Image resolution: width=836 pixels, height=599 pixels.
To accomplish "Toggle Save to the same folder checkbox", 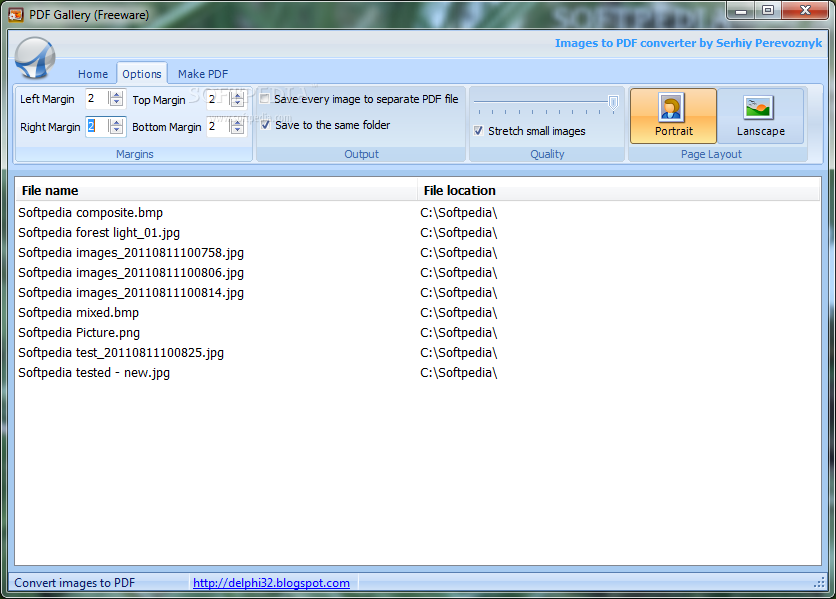I will click(266, 125).
